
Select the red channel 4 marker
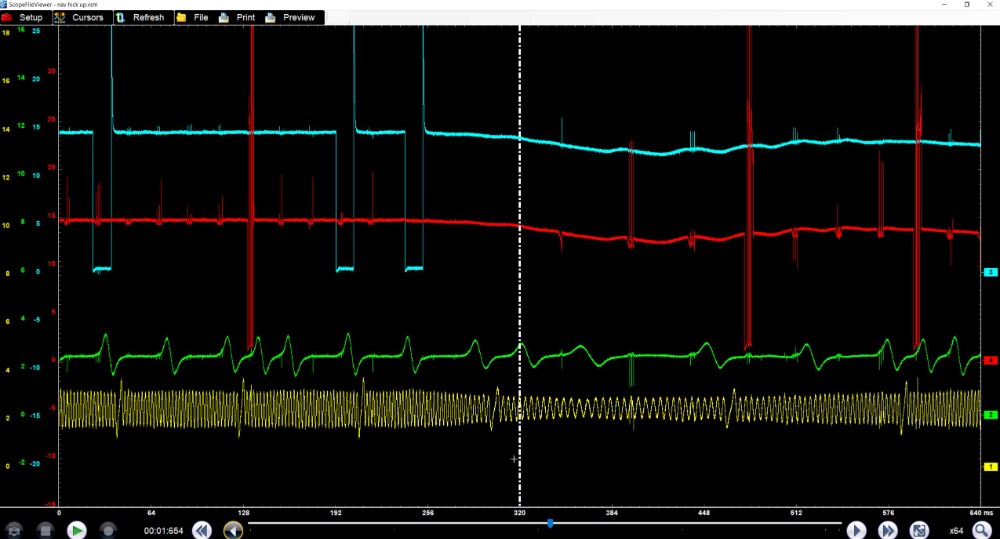coord(990,359)
